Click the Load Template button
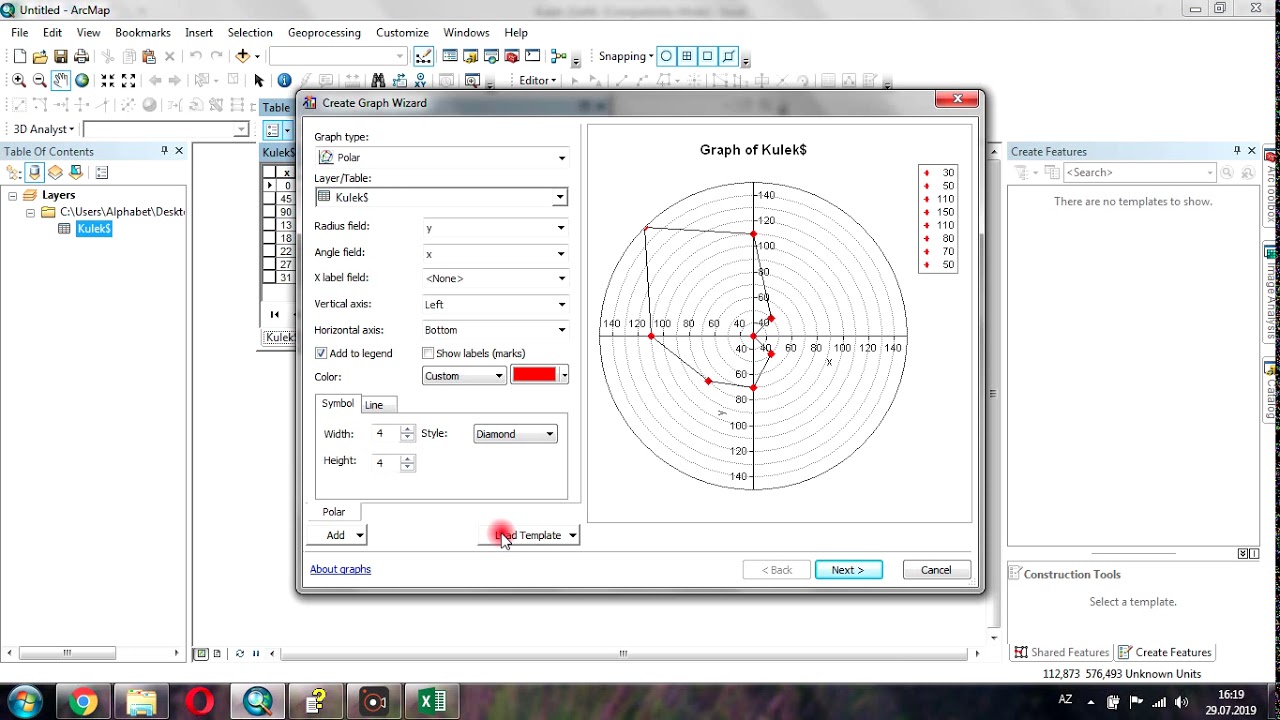Image resolution: width=1280 pixels, height=720 pixels. pos(529,535)
